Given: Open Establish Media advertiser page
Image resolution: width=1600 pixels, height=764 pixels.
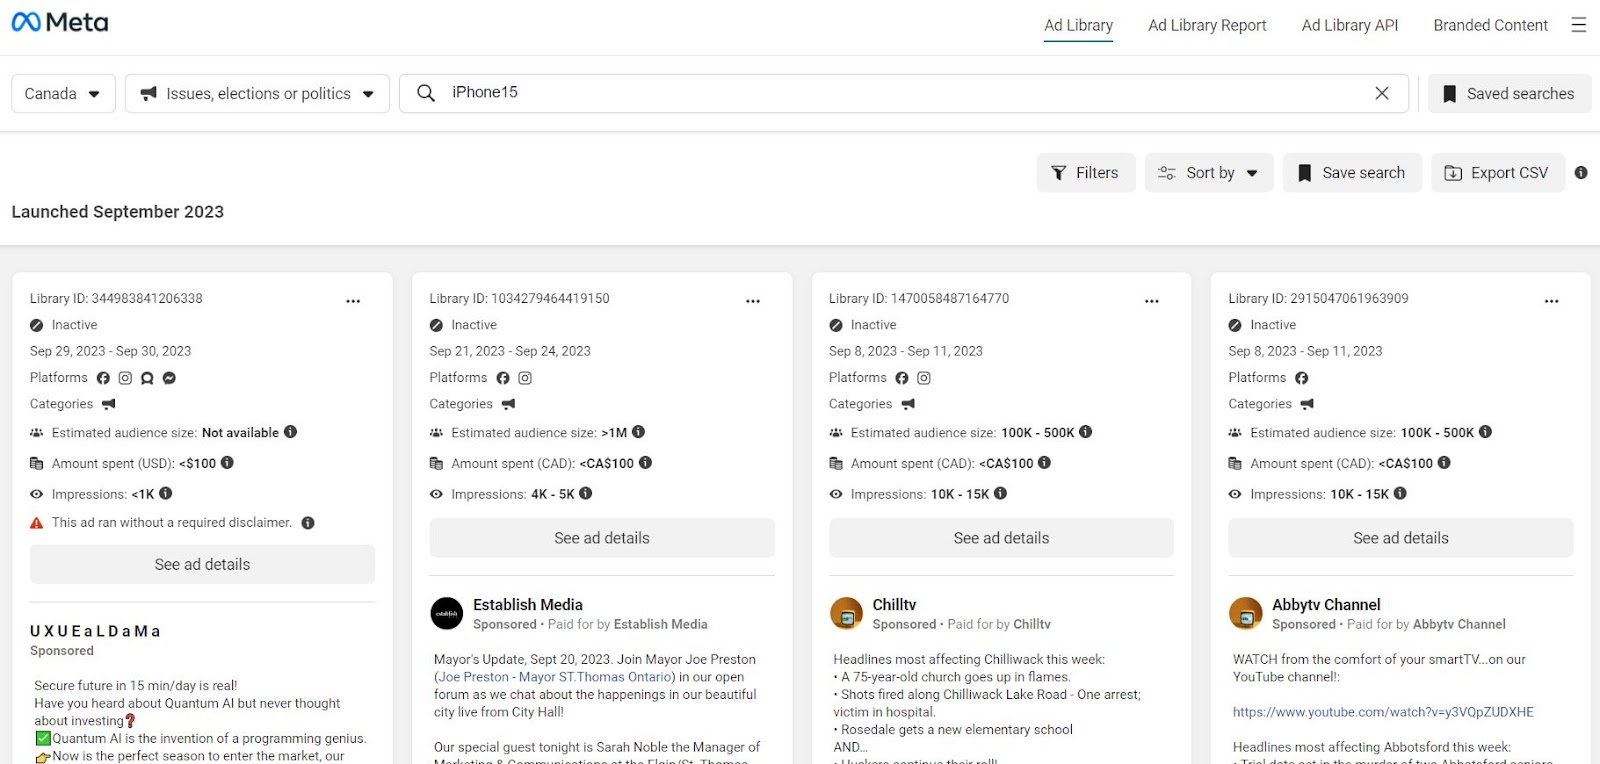Looking at the screenshot, I should tap(528, 605).
